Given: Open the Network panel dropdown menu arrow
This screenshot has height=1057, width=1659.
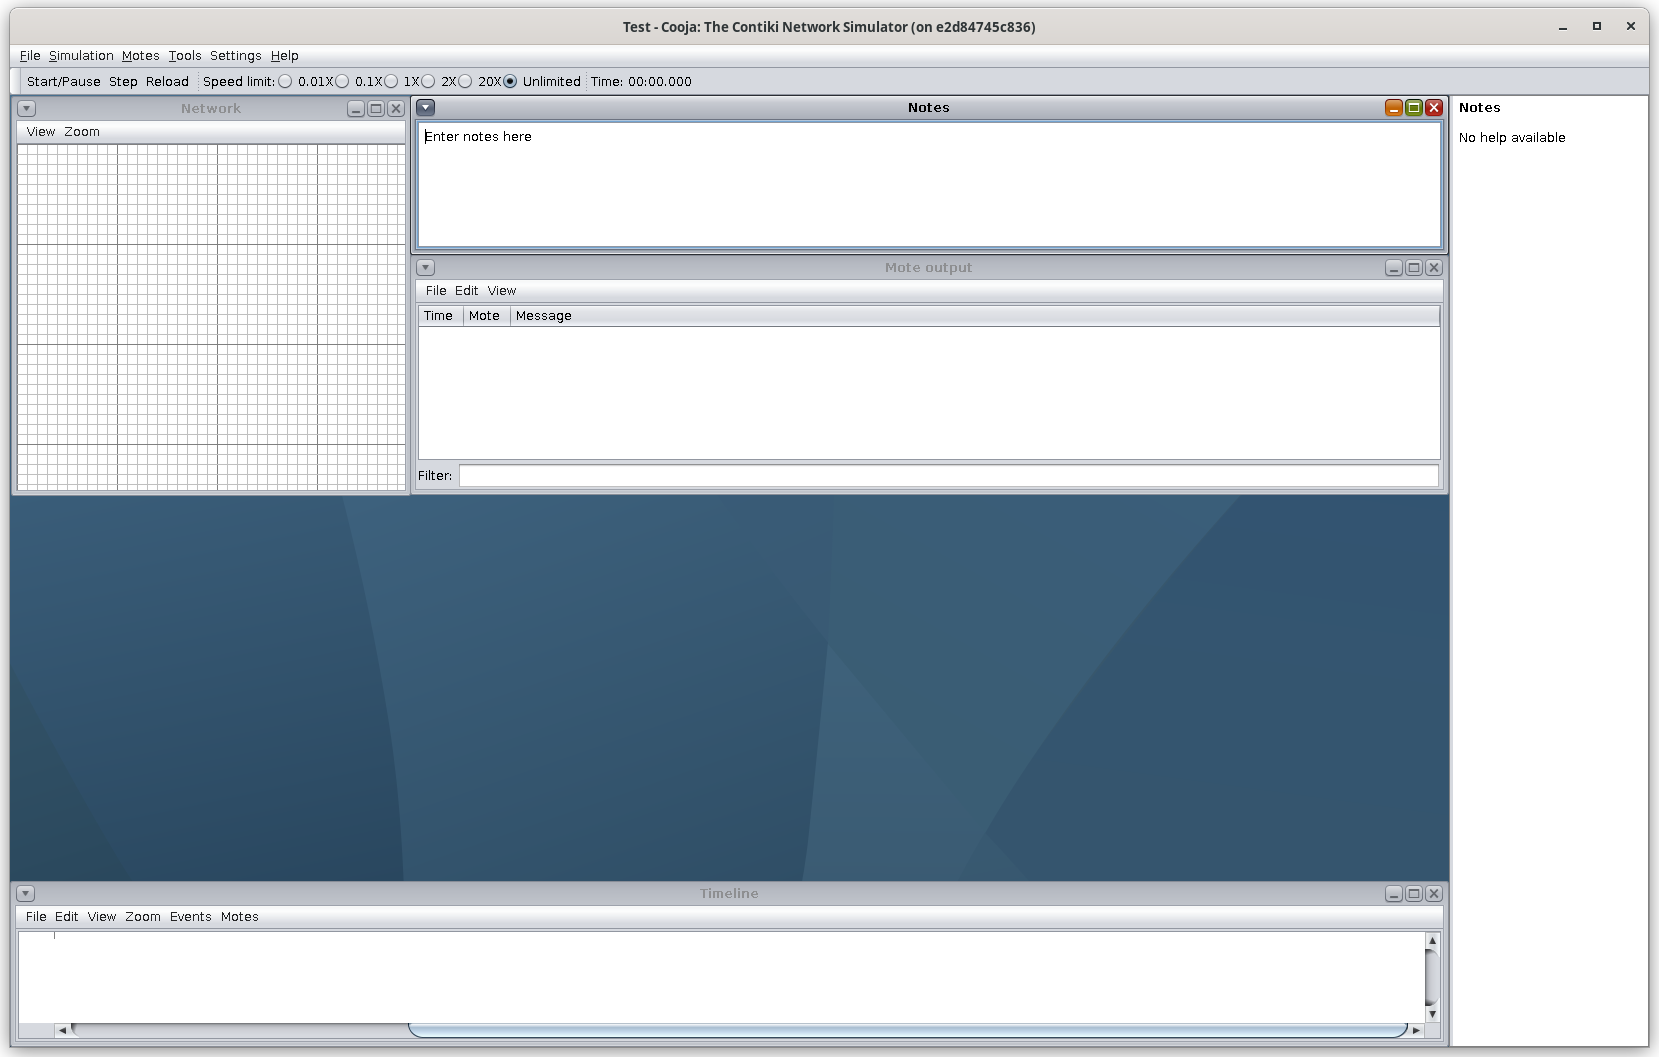Looking at the screenshot, I should tap(27, 108).
